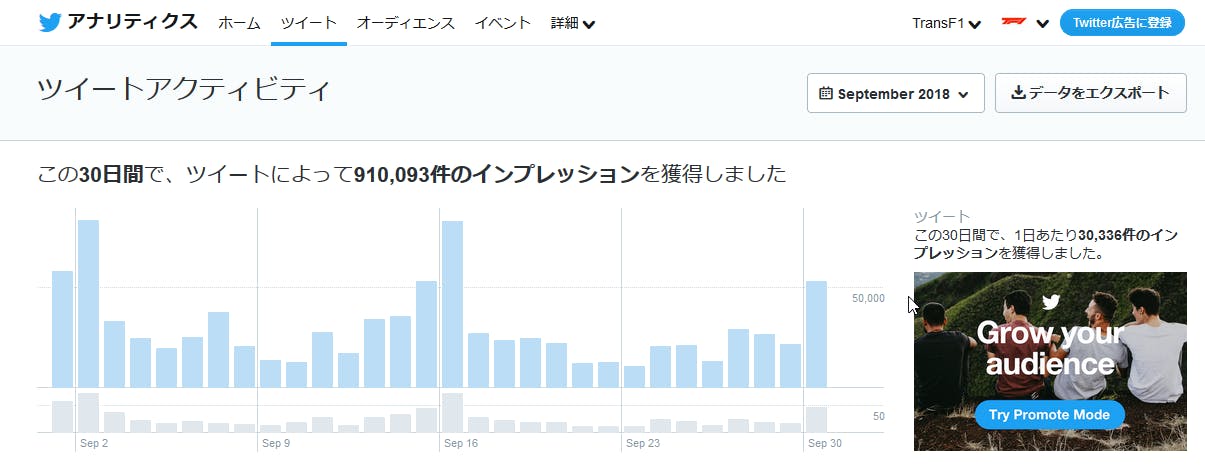The image size is (1205, 465).
Task: Switch to the オーディエンス tab
Action: pyautogui.click(x=405, y=23)
